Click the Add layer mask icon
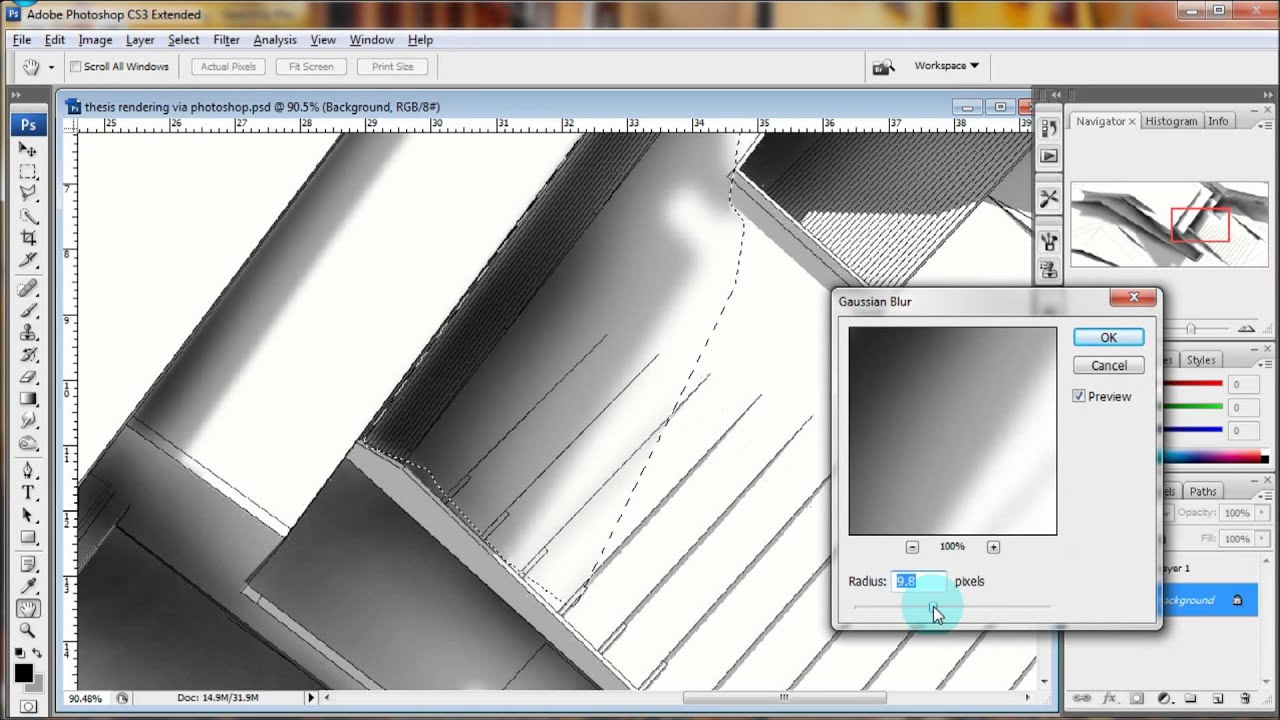 1136,698
